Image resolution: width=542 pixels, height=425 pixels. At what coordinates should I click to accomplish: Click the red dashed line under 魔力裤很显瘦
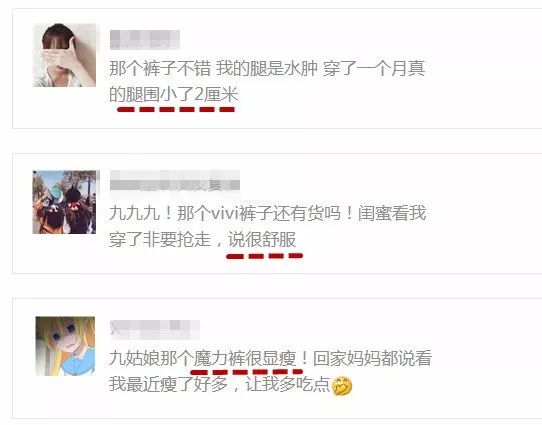(246, 372)
